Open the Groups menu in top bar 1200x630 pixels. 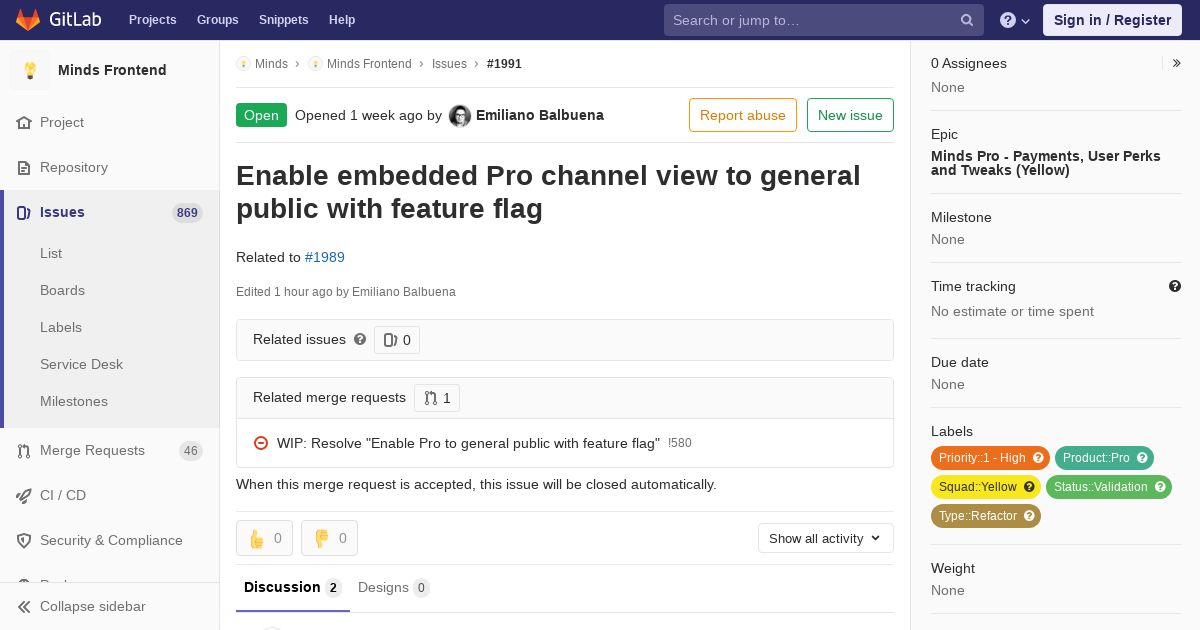pyautogui.click(x=217, y=20)
